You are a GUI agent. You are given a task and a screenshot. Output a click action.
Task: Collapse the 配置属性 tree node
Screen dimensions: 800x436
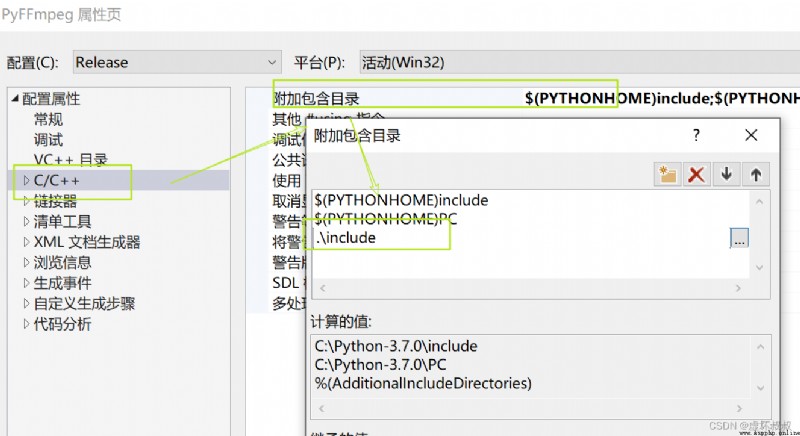point(15,98)
